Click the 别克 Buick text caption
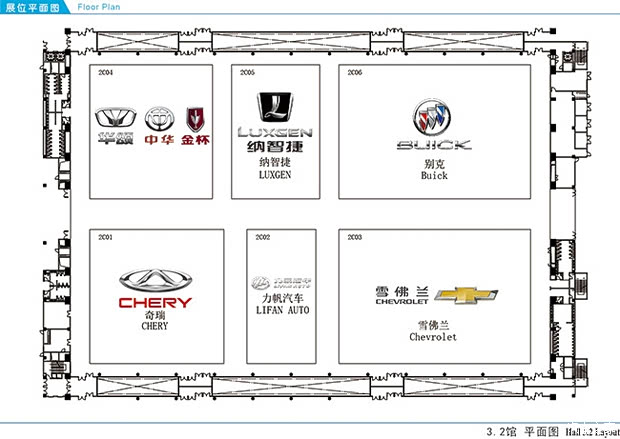This screenshot has width=620, height=439. point(433,169)
